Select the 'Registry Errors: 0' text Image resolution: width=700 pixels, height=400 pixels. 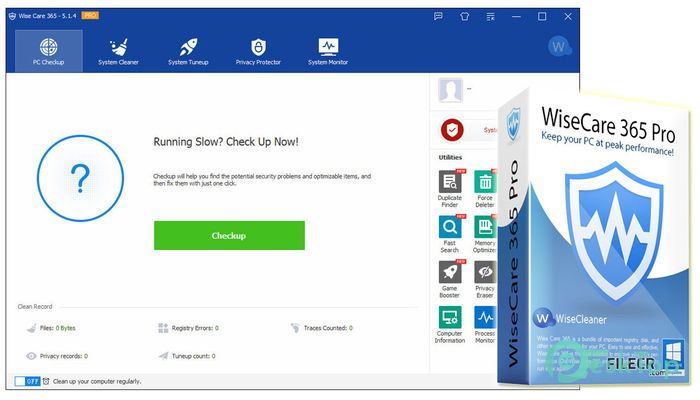(195, 328)
